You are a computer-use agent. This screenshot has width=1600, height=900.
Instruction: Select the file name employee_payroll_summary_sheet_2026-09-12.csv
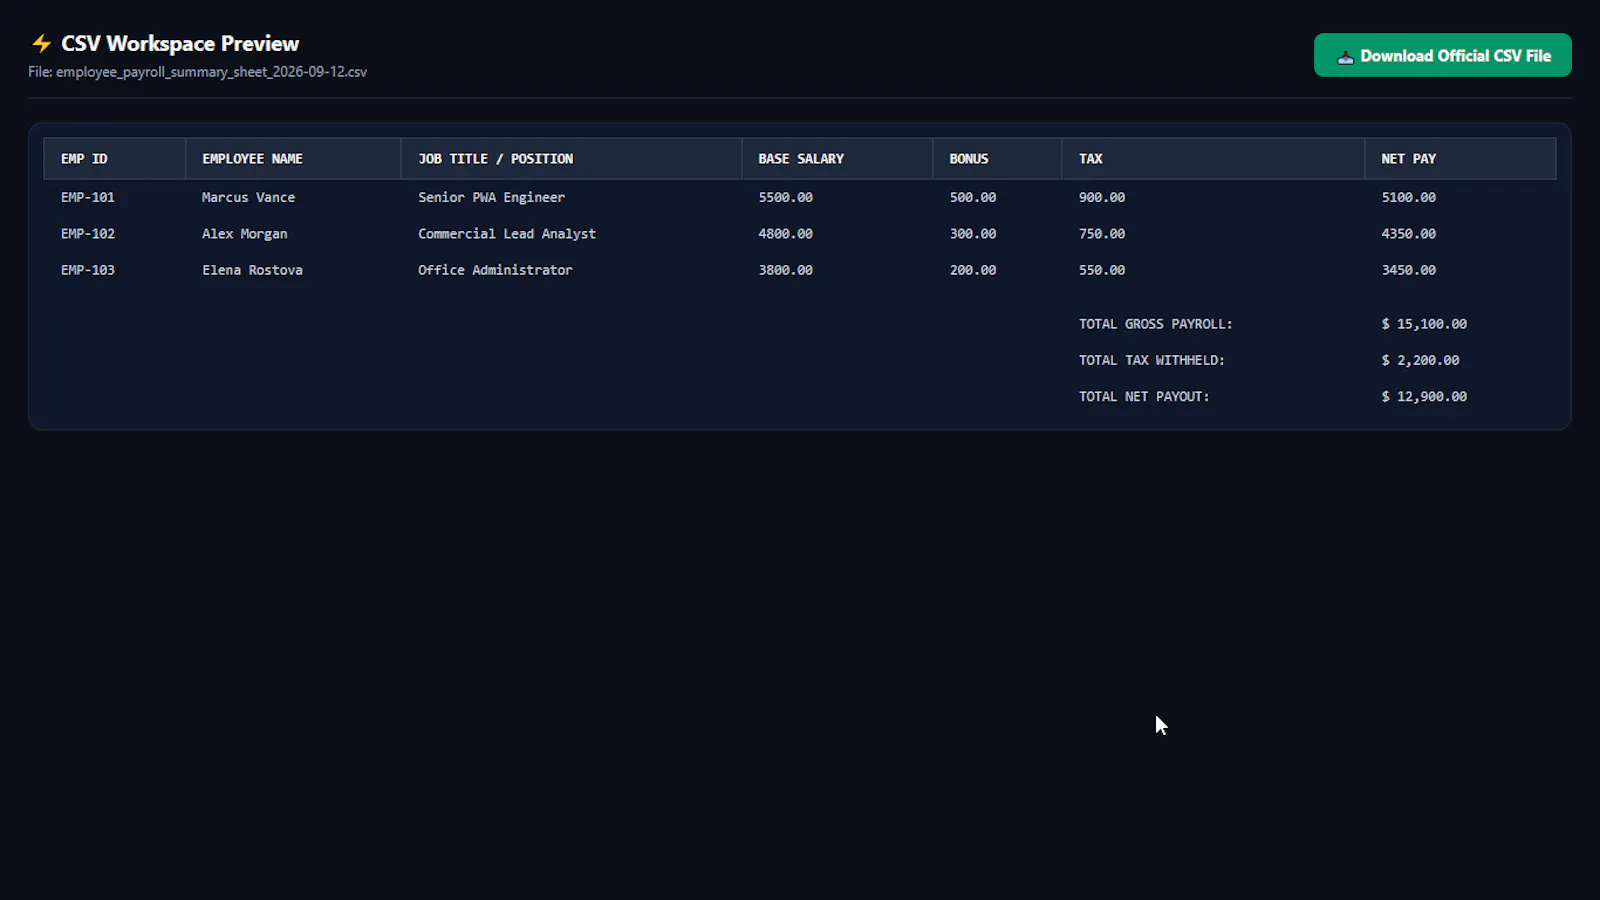211,72
